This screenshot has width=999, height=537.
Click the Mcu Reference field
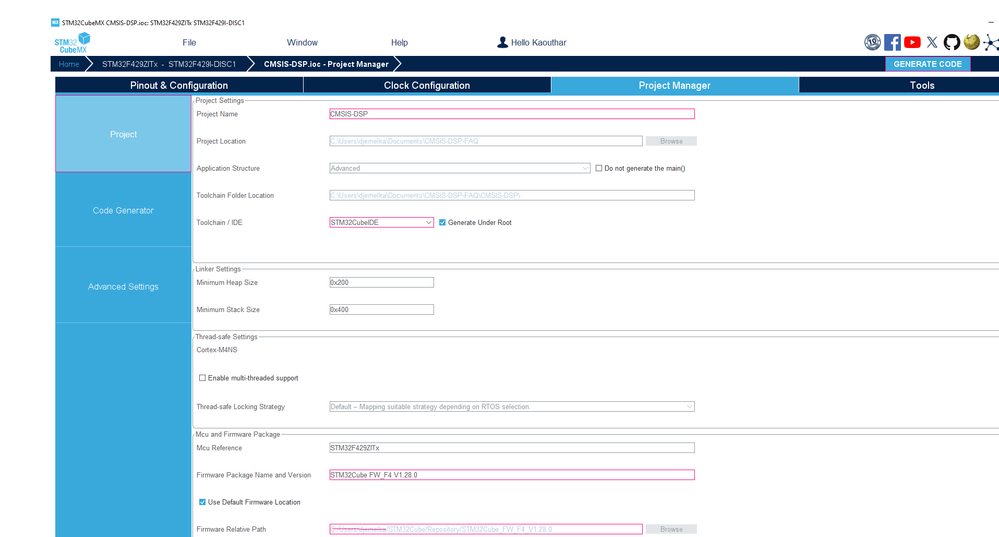tap(512, 448)
